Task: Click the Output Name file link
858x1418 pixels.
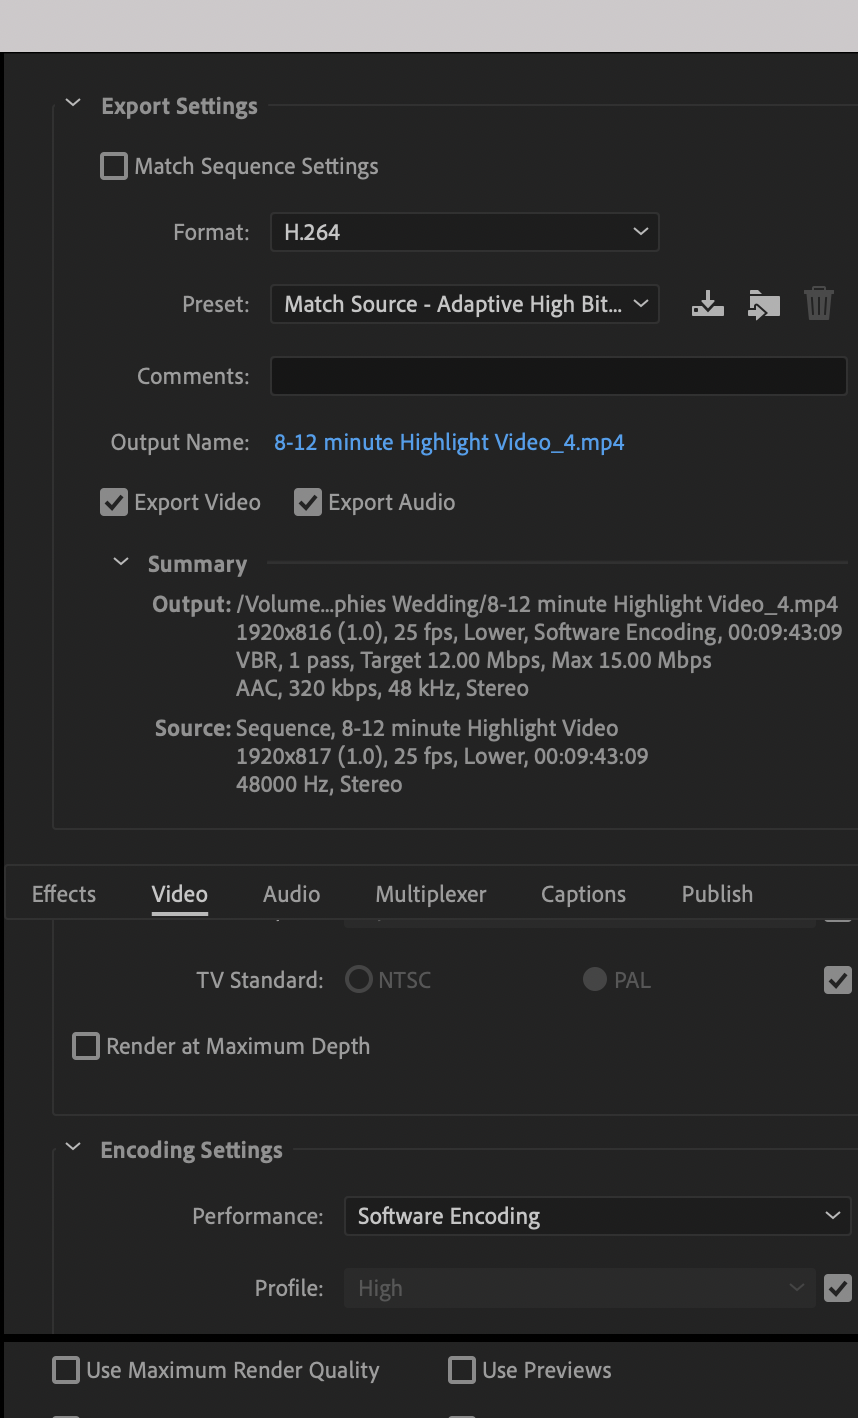Action: tap(449, 442)
